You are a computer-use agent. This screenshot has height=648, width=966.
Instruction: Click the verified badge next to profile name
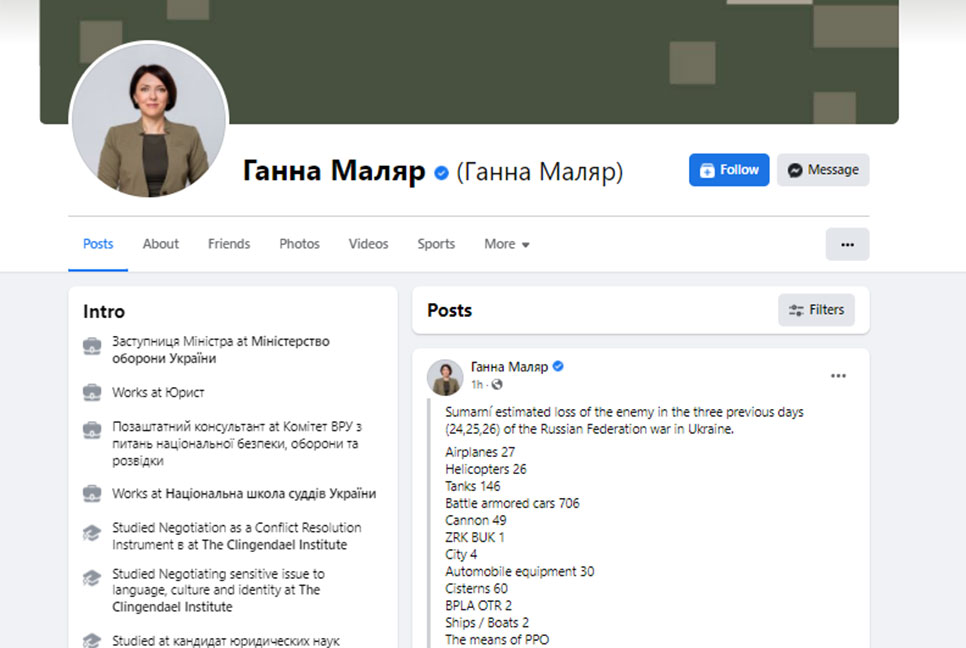(441, 173)
